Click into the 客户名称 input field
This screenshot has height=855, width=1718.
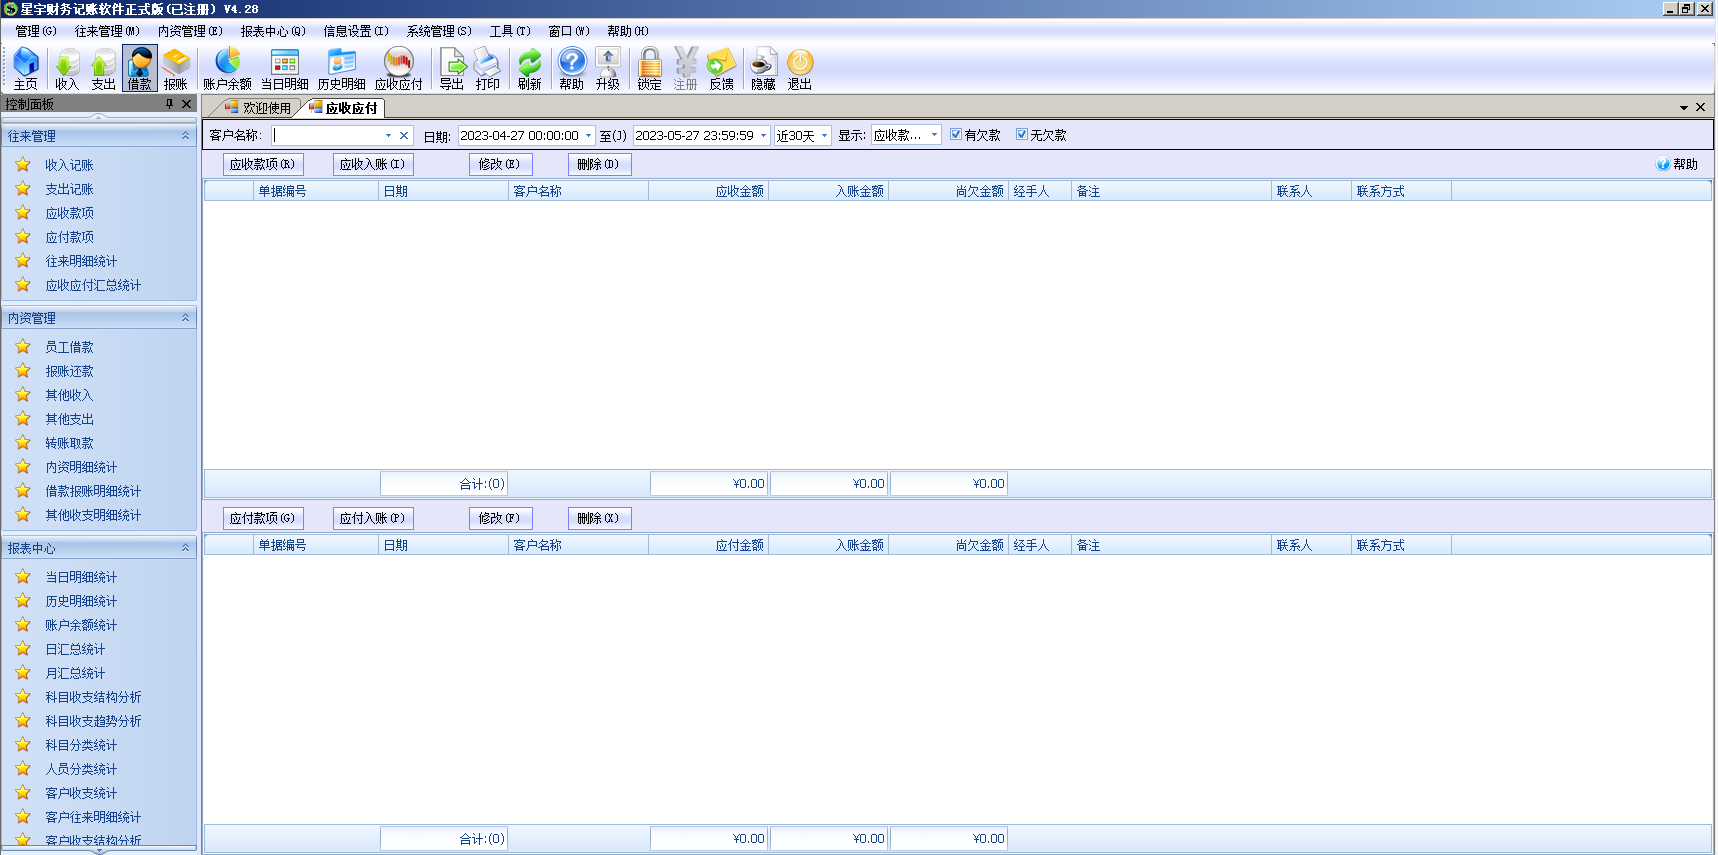click(x=326, y=135)
